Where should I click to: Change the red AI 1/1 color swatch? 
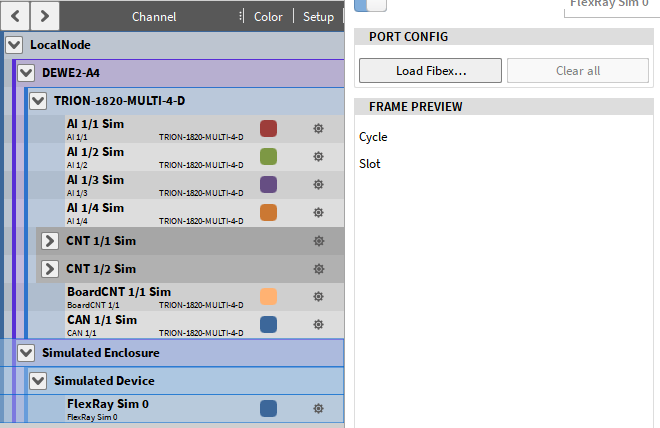click(268, 129)
